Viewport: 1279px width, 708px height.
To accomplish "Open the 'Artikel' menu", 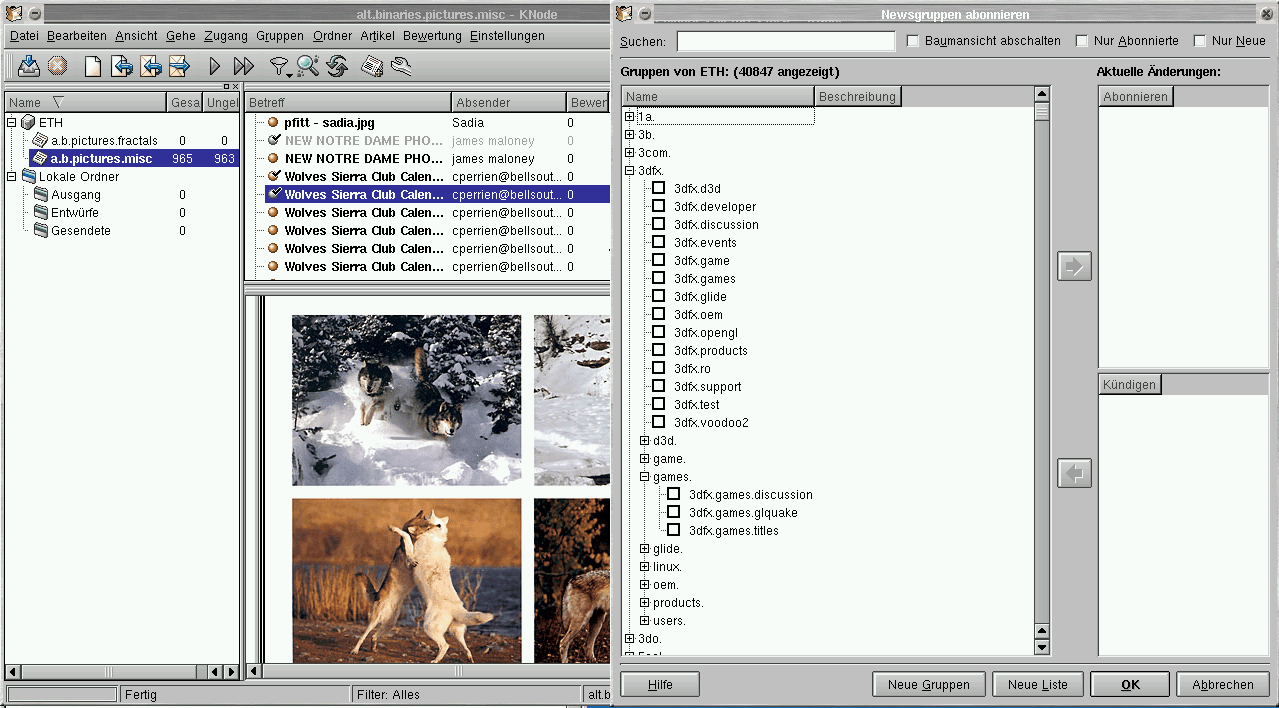I will pos(377,36).
